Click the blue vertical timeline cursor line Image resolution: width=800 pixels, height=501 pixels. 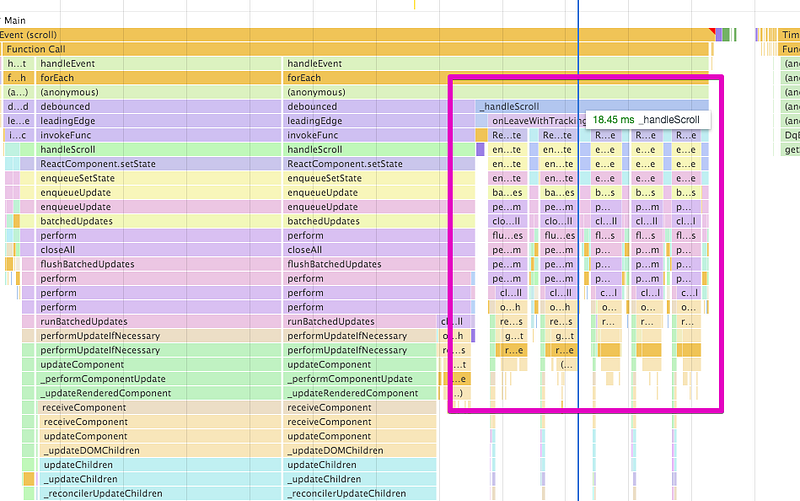click(x=578, y=250)
